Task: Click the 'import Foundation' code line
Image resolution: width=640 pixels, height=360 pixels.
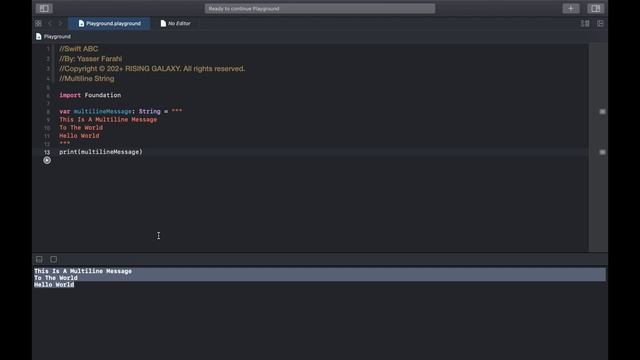Action: [x=90, y=95]
